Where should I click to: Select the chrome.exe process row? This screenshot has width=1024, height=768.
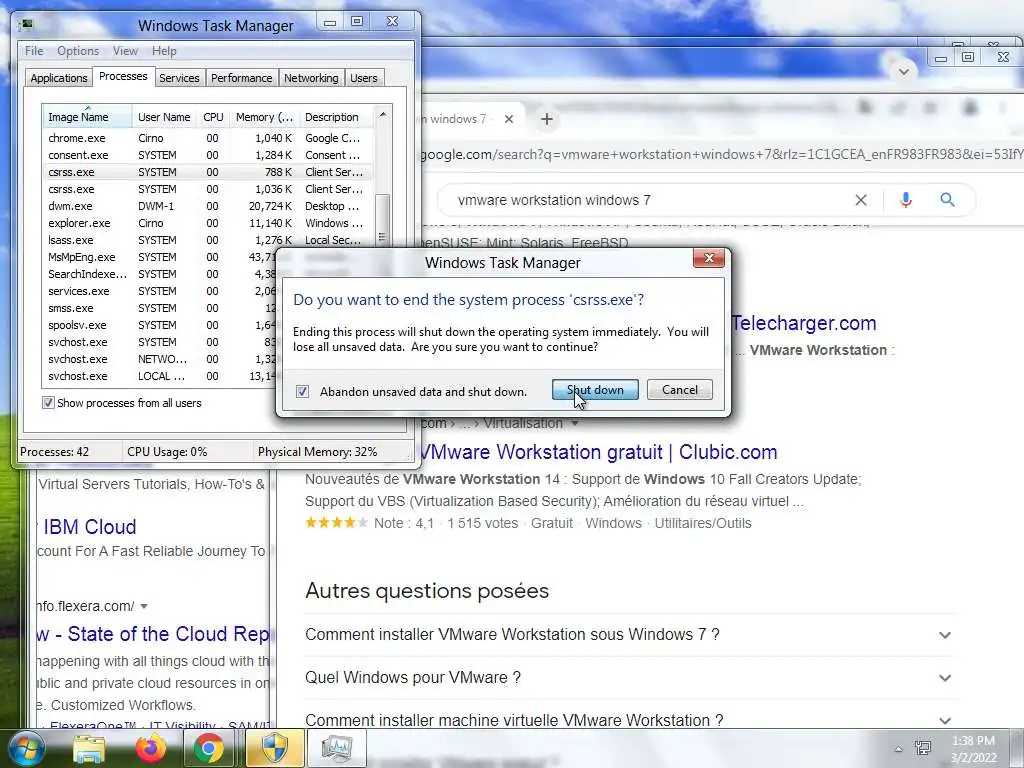click(208, 138)
